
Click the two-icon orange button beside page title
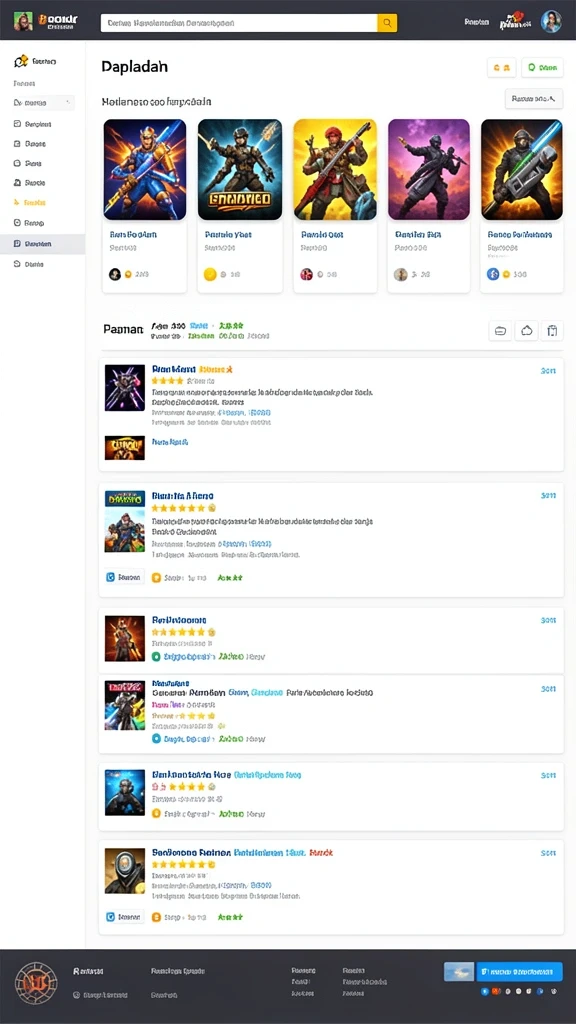click(x=502, y=67)
